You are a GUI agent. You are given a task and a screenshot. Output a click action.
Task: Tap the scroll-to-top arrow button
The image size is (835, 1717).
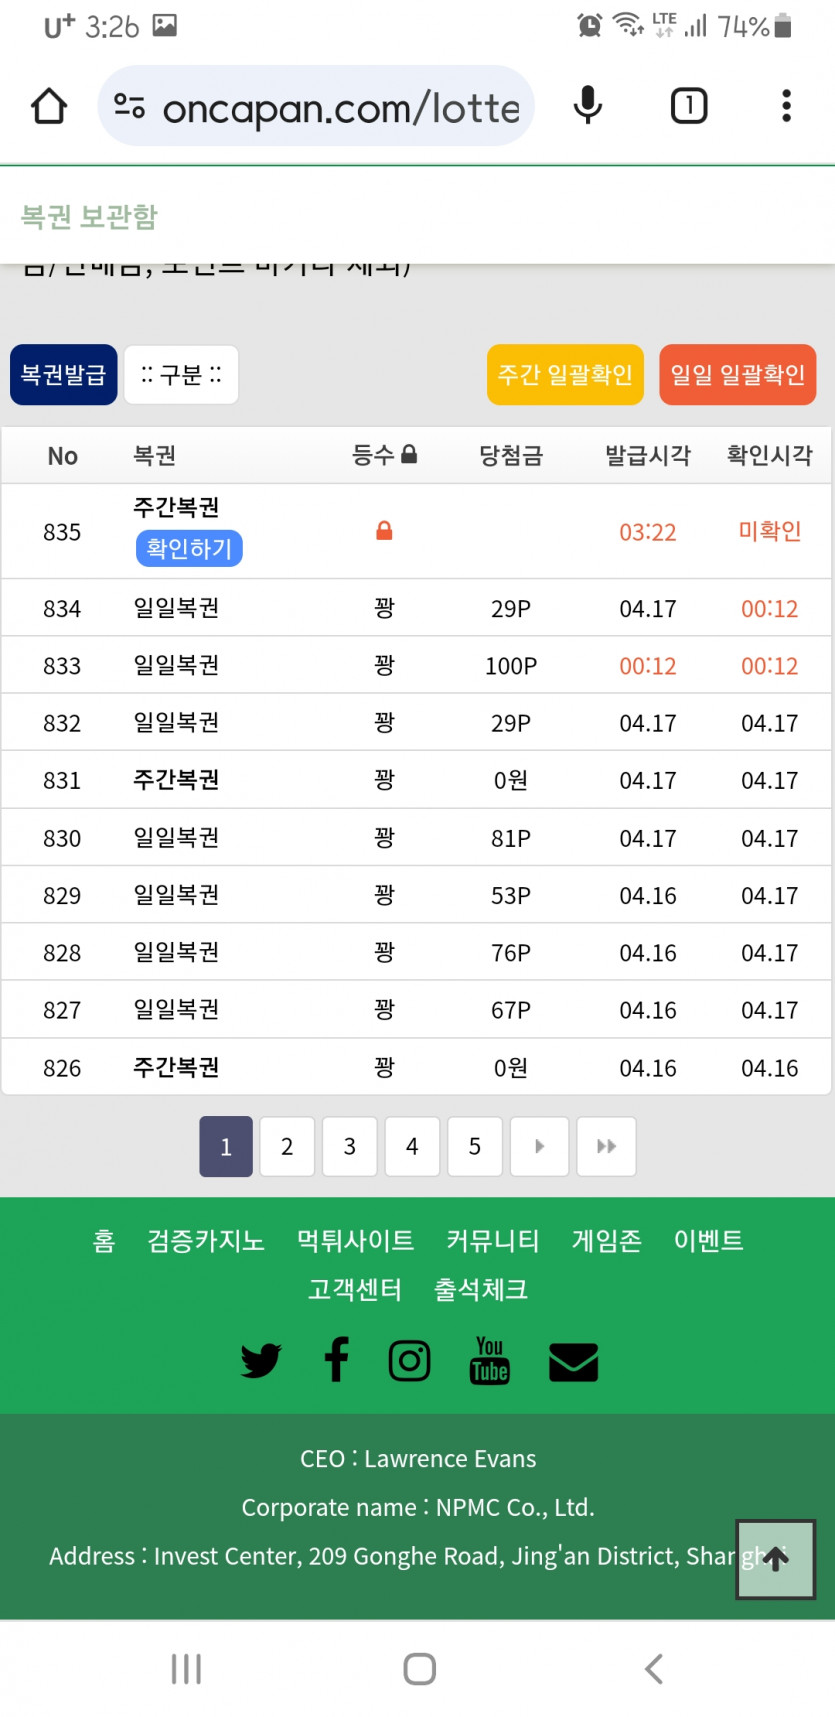click(x=776, y=1559)
